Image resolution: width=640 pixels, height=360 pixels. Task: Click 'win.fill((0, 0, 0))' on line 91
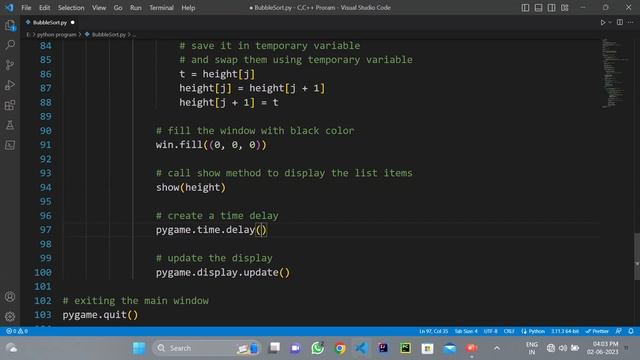[211, 145]
